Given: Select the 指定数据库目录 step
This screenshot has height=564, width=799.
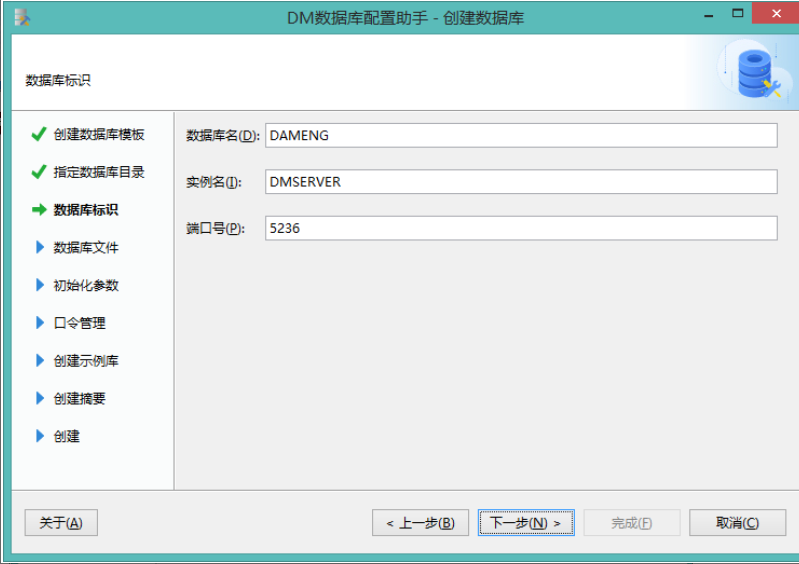Looking at the screenshot, I should 99,172.
